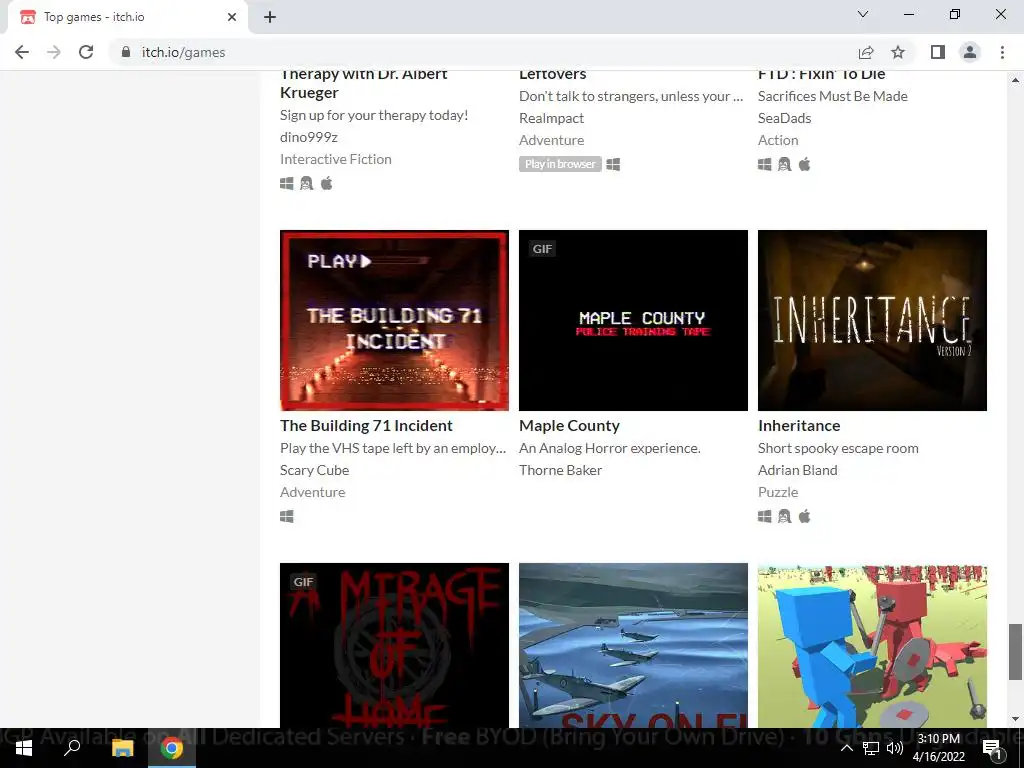Show hidden system tray icons
The width and height of the screenshot is (1024, 768).
pyautogui.click(x=846, y=748)
